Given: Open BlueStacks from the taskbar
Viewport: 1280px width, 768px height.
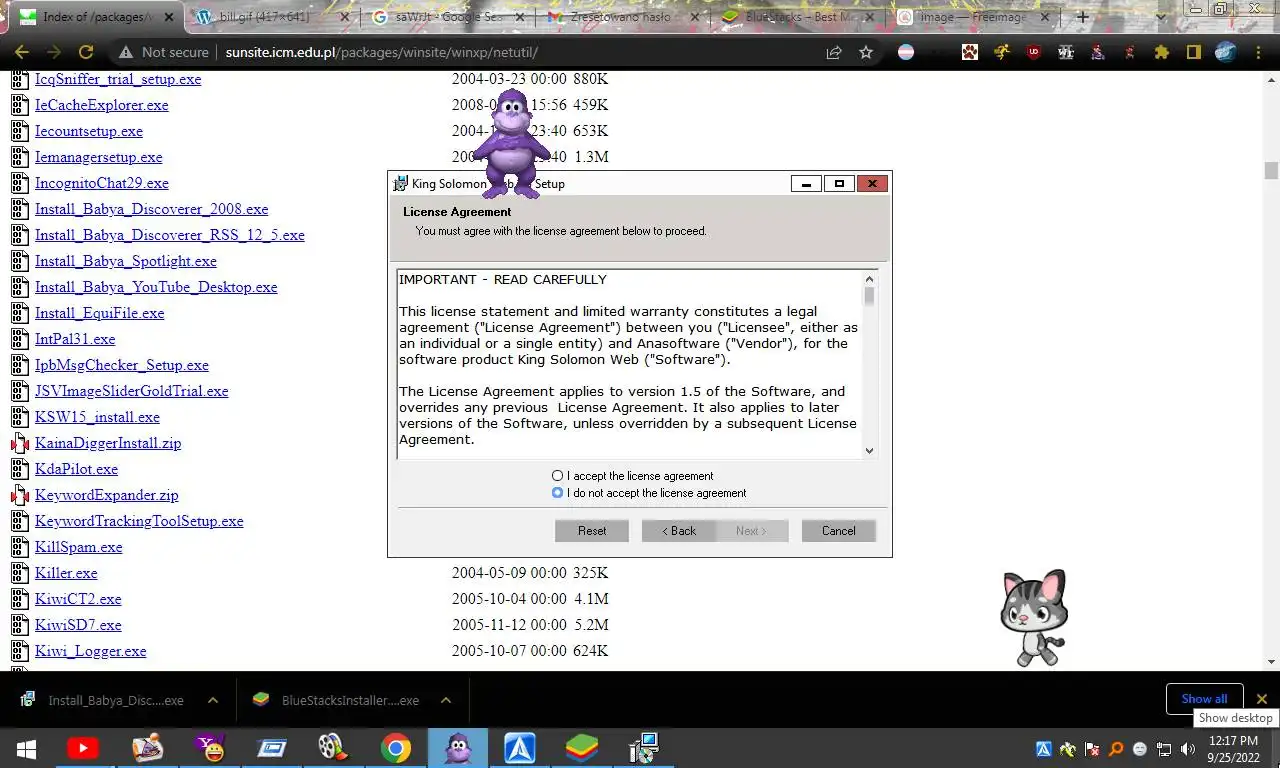Looking at the screenshot, I should click(582, 748).
